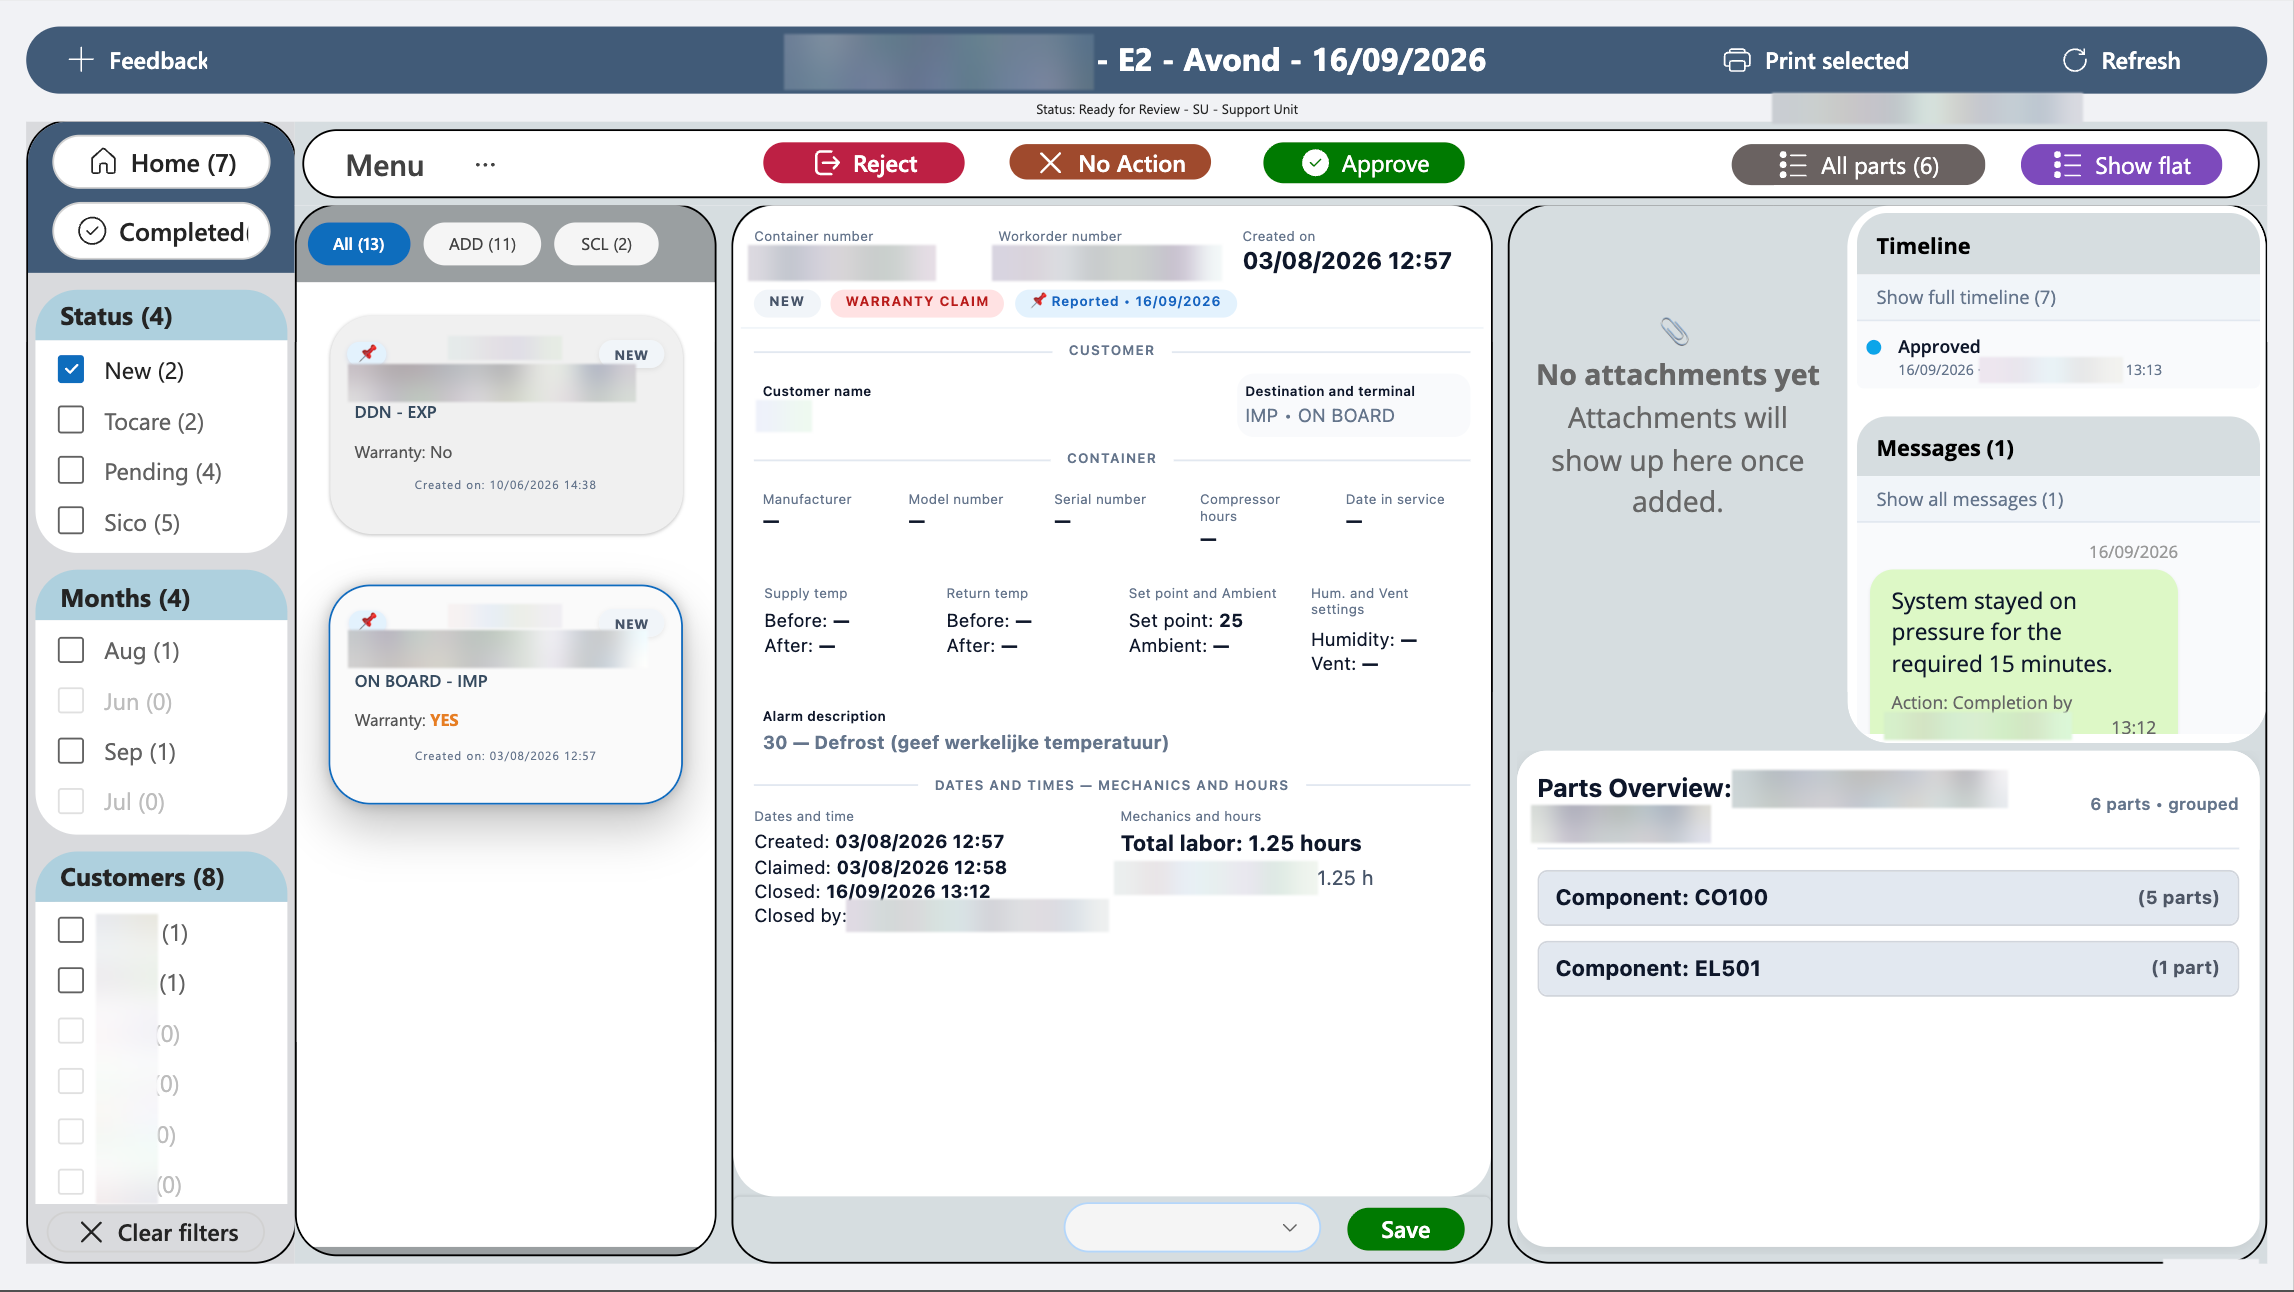
Task: Click the 6 parts • grouped label
Action: point(2163,804)
